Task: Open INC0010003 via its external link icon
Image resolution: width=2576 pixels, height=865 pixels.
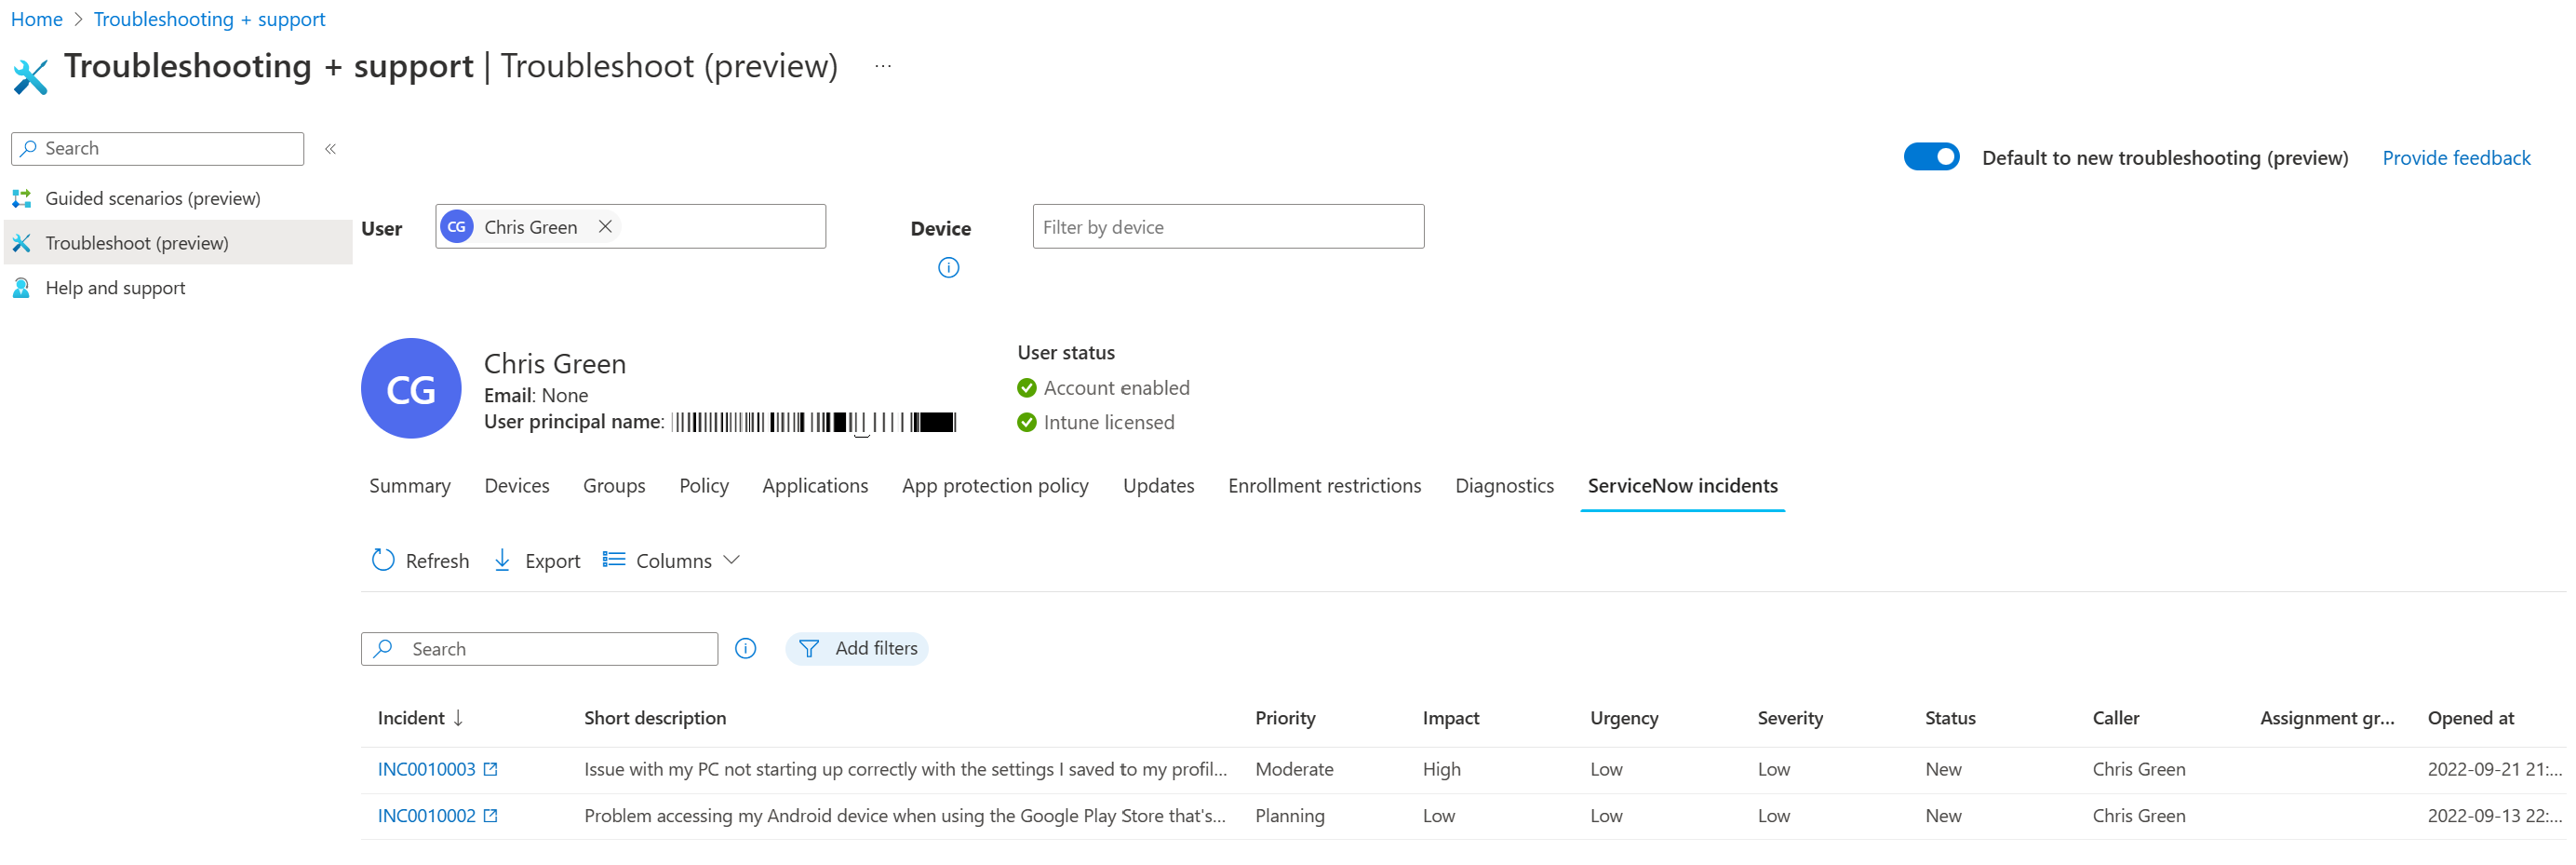Action: 490,768
